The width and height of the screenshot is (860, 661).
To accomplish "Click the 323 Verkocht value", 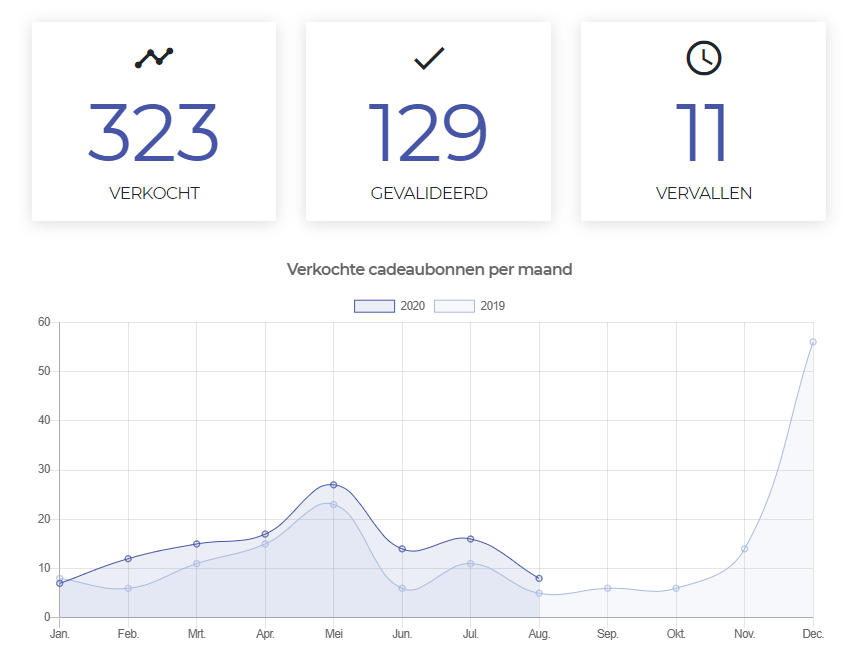I will tap(154, 133).
